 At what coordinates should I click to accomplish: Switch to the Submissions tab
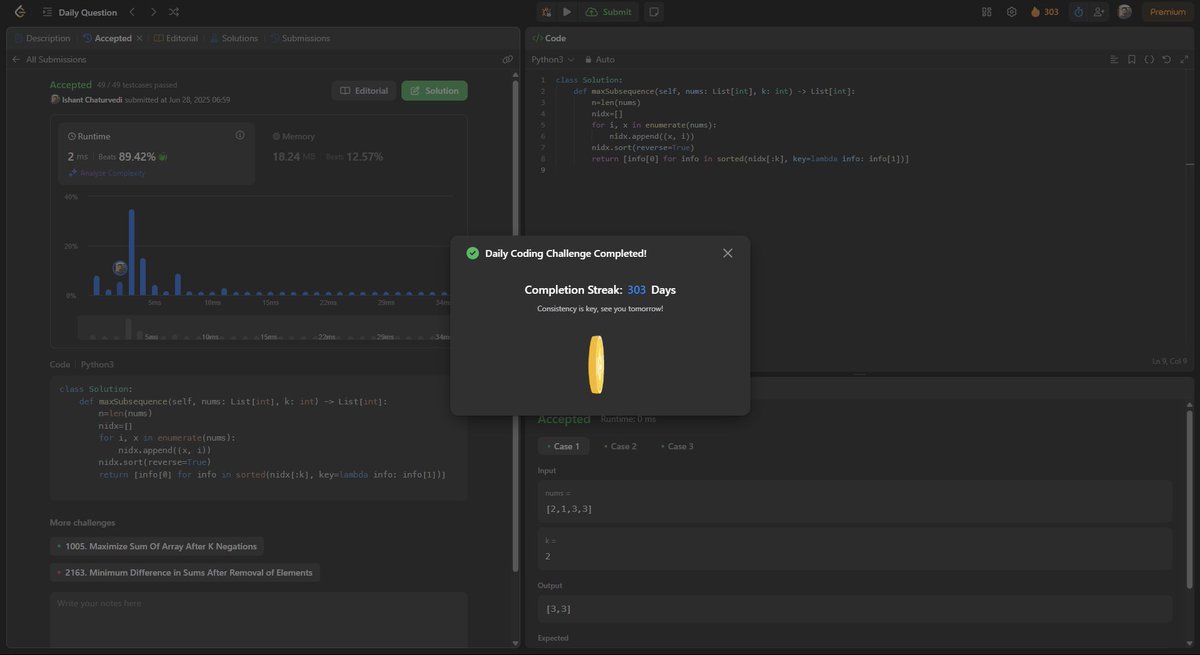tap(300, 38)
